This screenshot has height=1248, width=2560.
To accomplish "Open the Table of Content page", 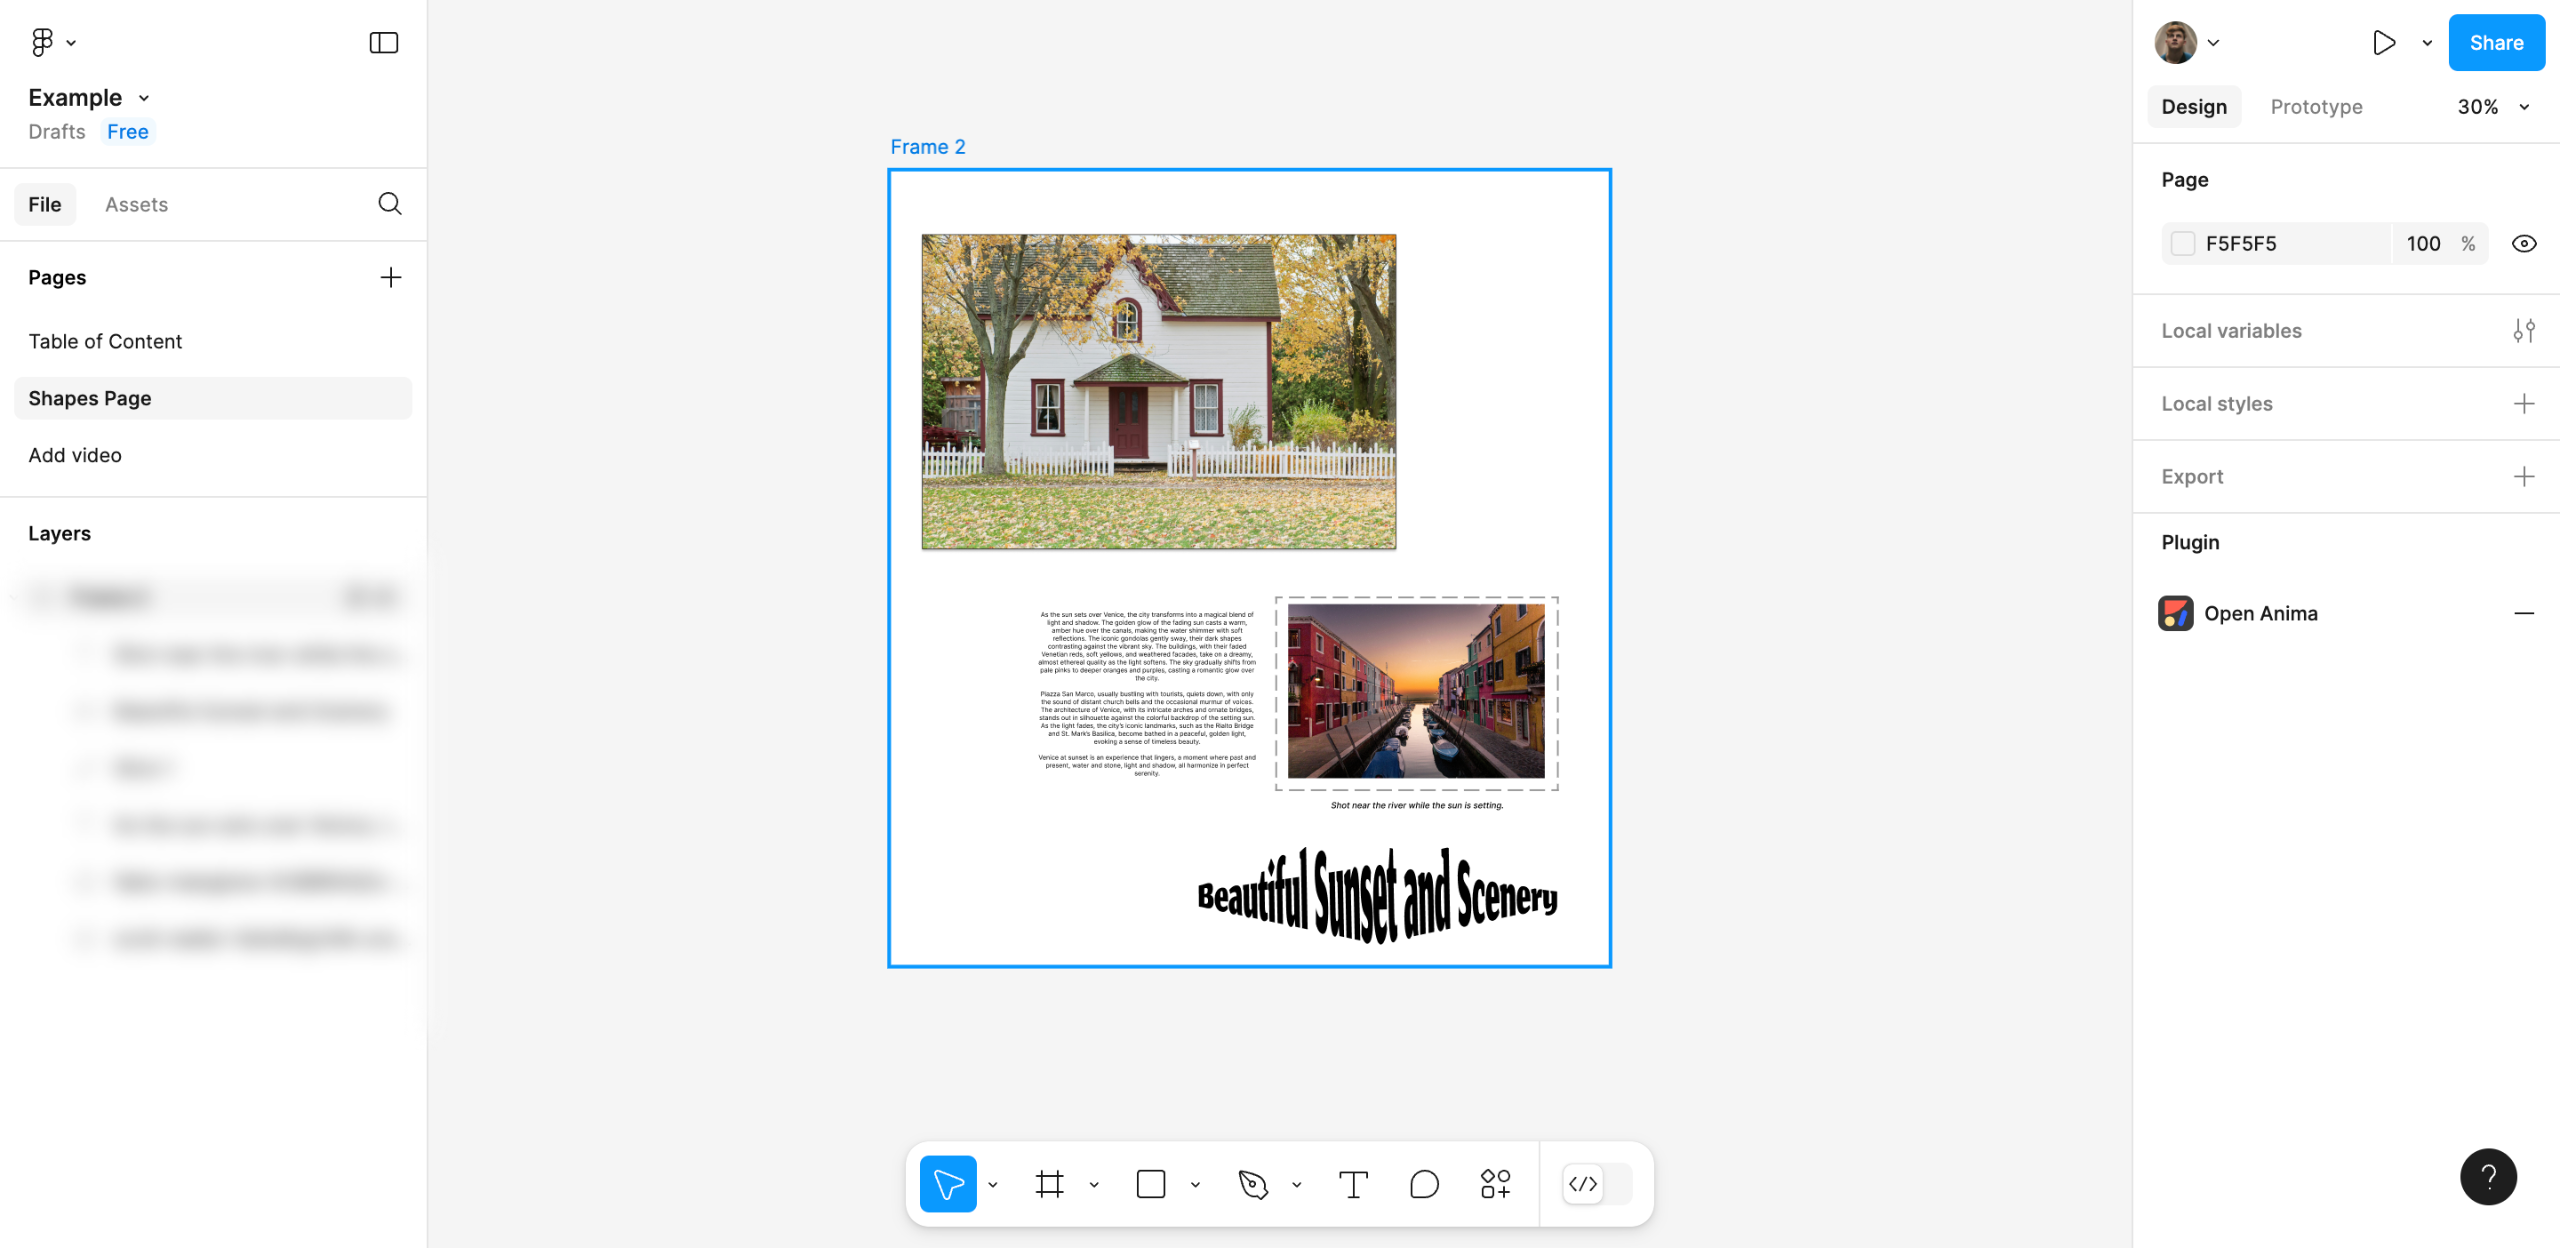I will point(105,341).
